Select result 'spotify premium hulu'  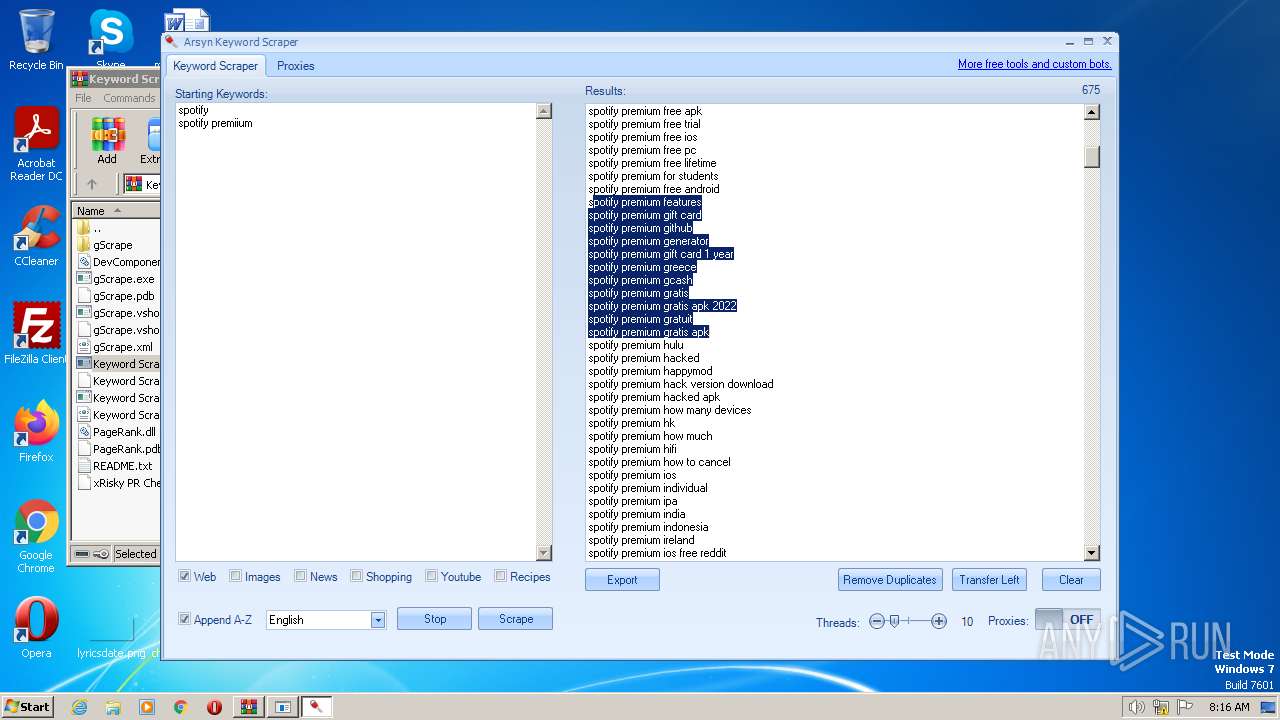[636, 345]
